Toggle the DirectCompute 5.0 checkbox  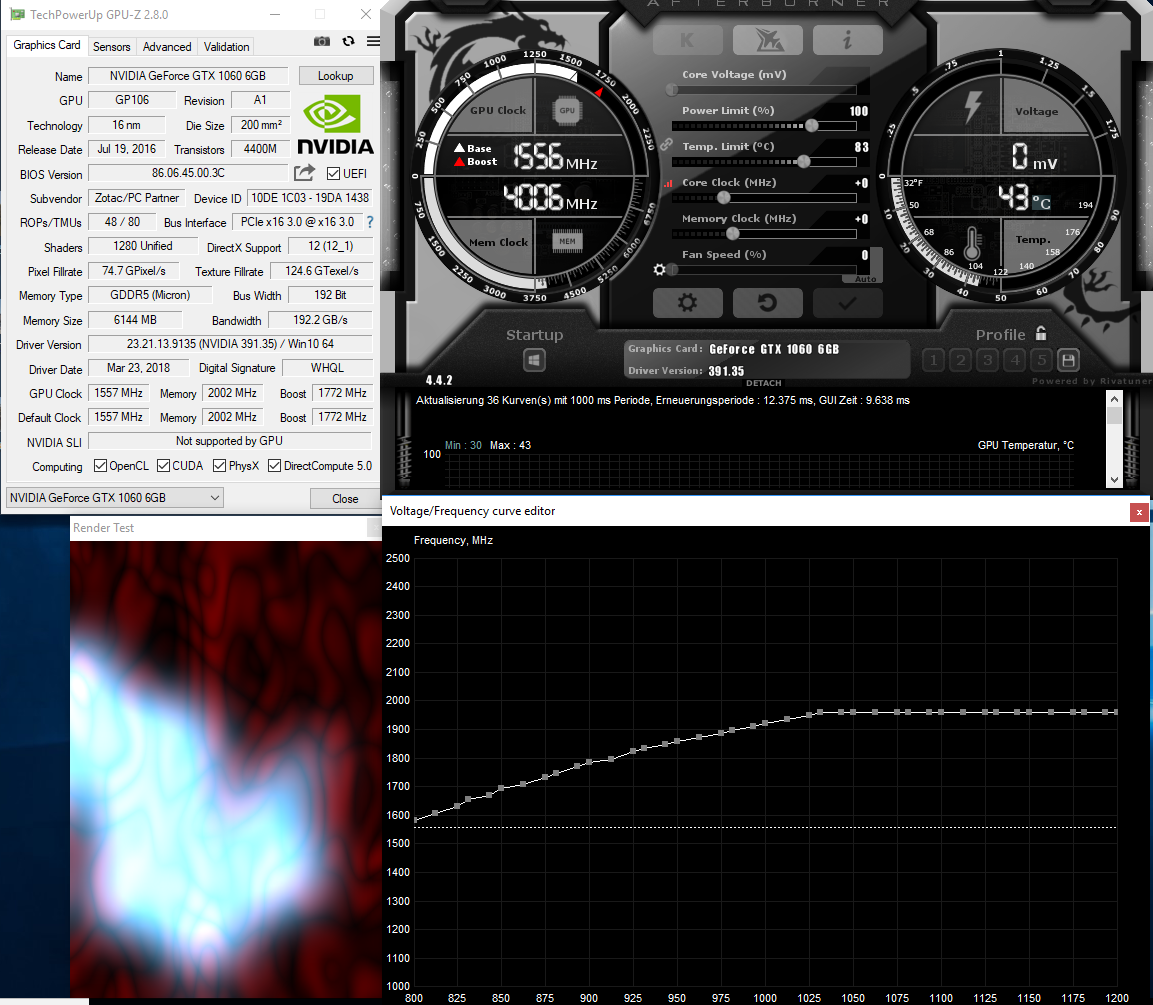pyautogui.click(x=274, y=465)
